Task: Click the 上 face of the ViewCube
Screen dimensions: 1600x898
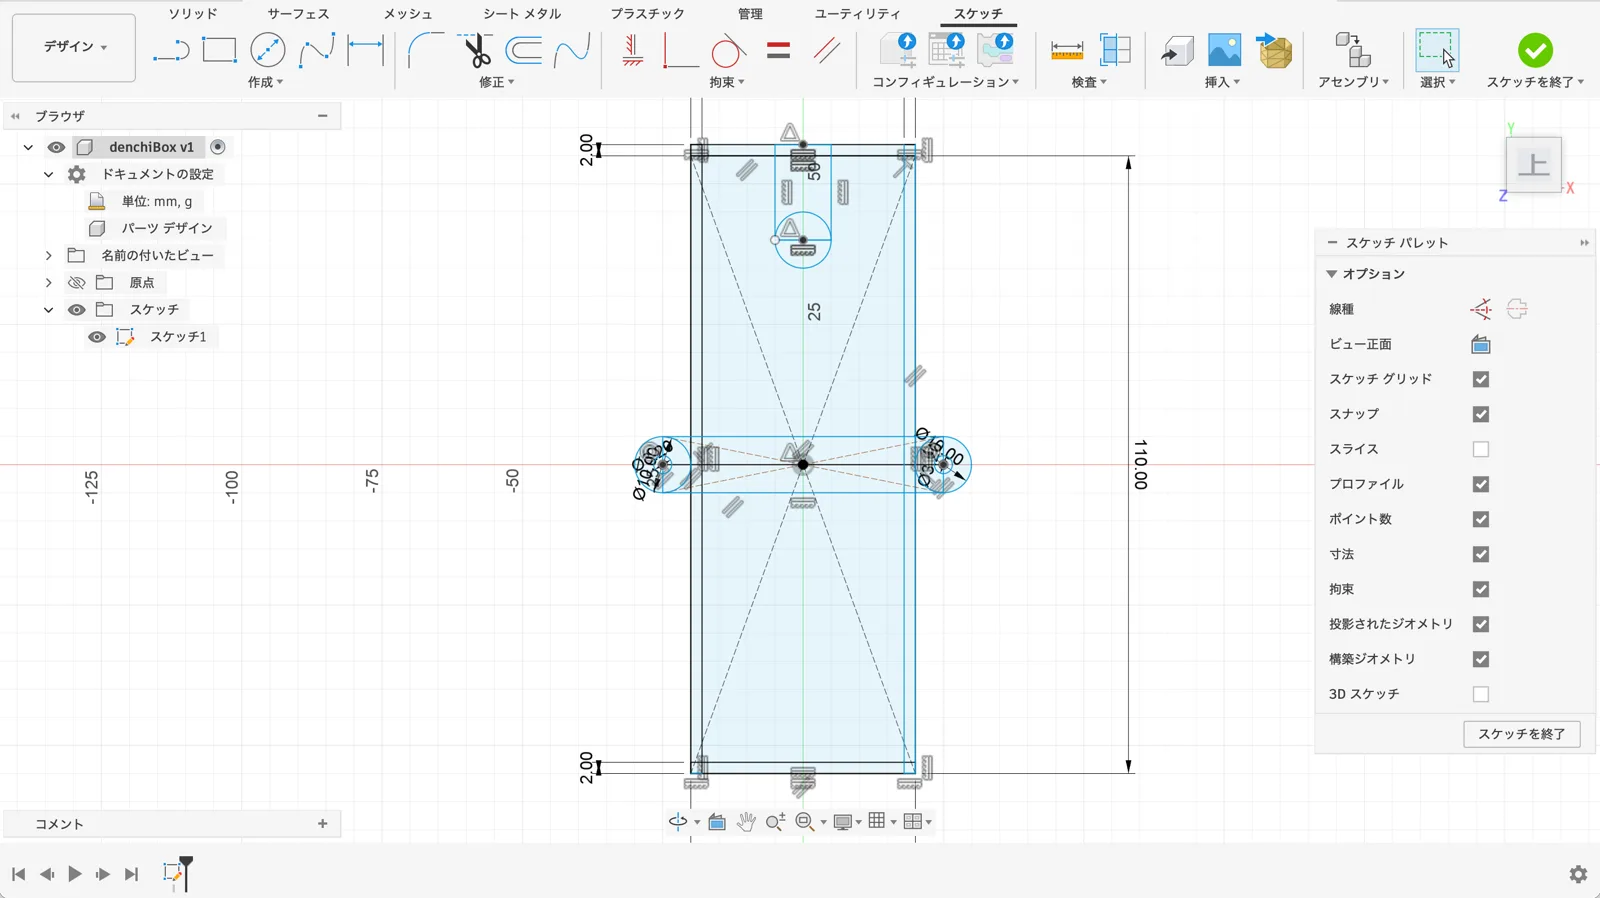Action: click(1533, 165)
